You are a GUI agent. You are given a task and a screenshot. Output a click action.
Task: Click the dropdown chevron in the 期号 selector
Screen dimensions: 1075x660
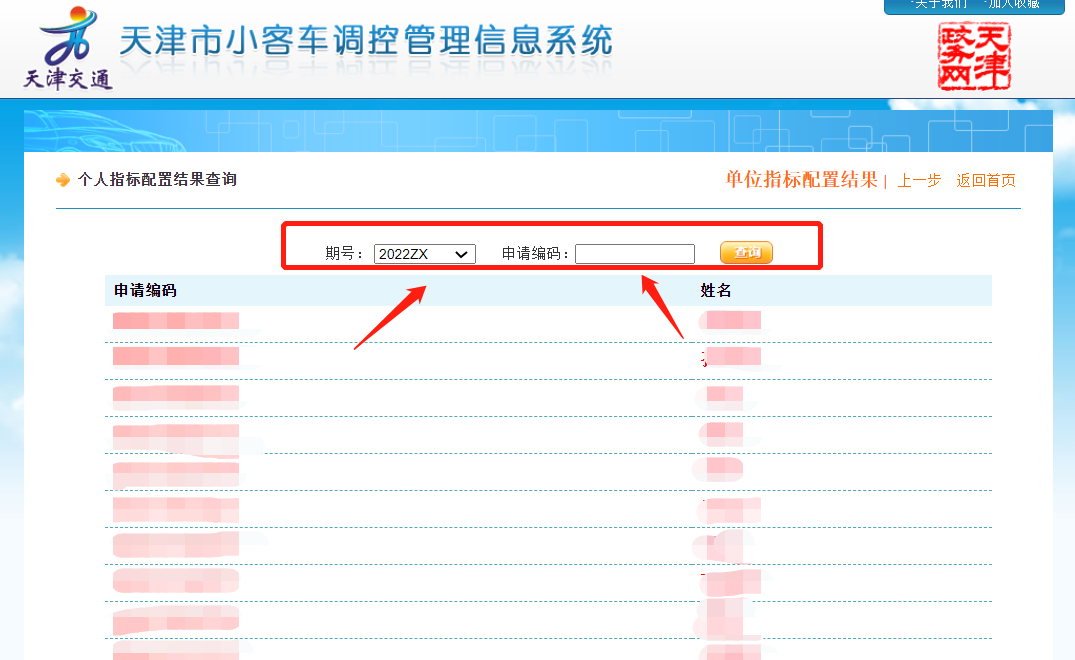click(x=461, y=254)
